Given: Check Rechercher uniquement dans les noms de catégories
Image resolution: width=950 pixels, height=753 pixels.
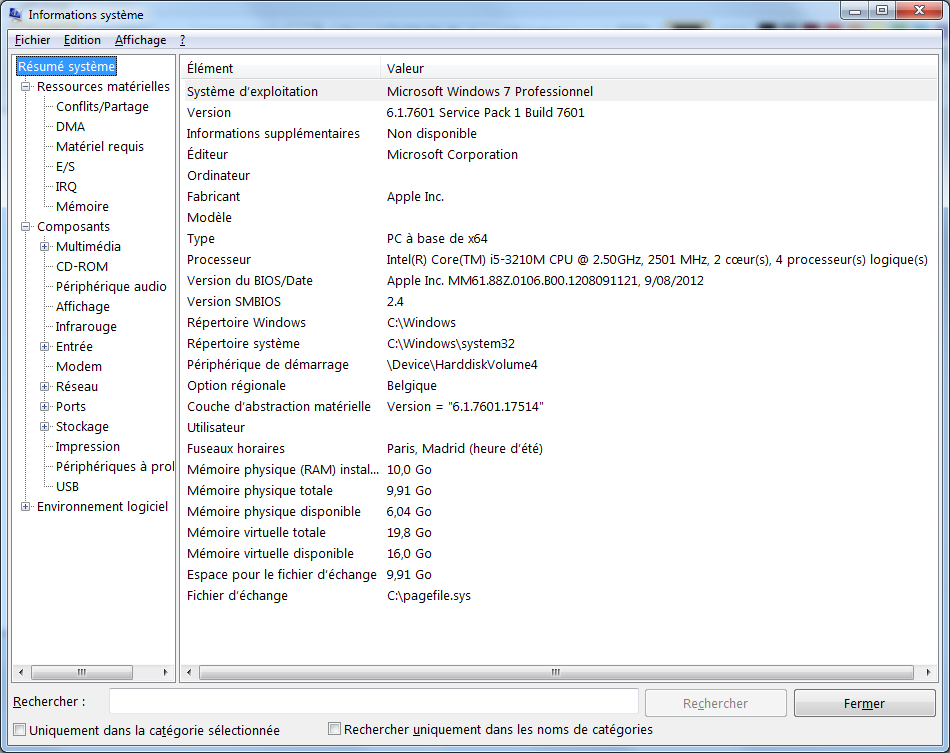Looking at the screenshot, I should pos(334,729).
